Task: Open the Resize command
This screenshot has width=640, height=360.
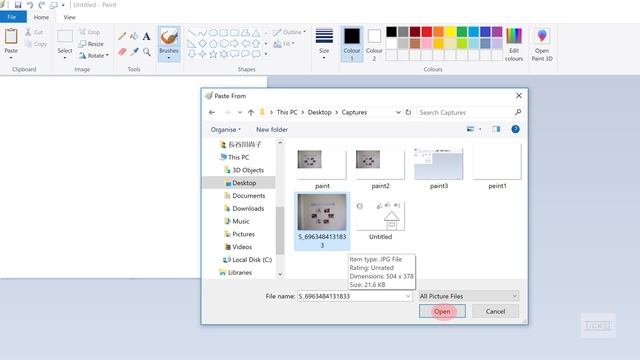Action: point(91,44)
